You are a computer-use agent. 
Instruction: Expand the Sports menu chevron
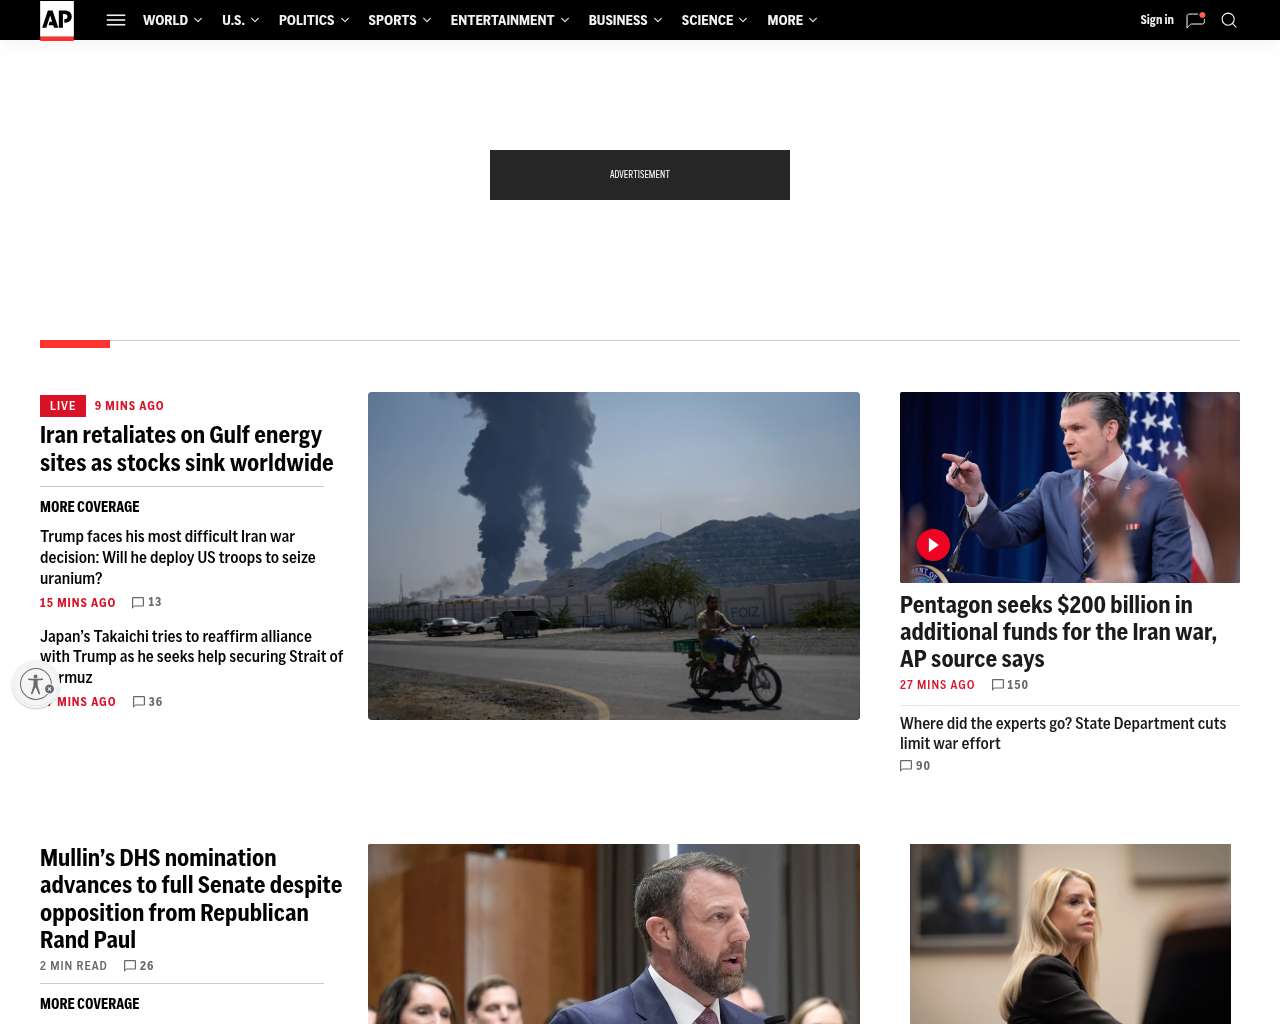426,20
